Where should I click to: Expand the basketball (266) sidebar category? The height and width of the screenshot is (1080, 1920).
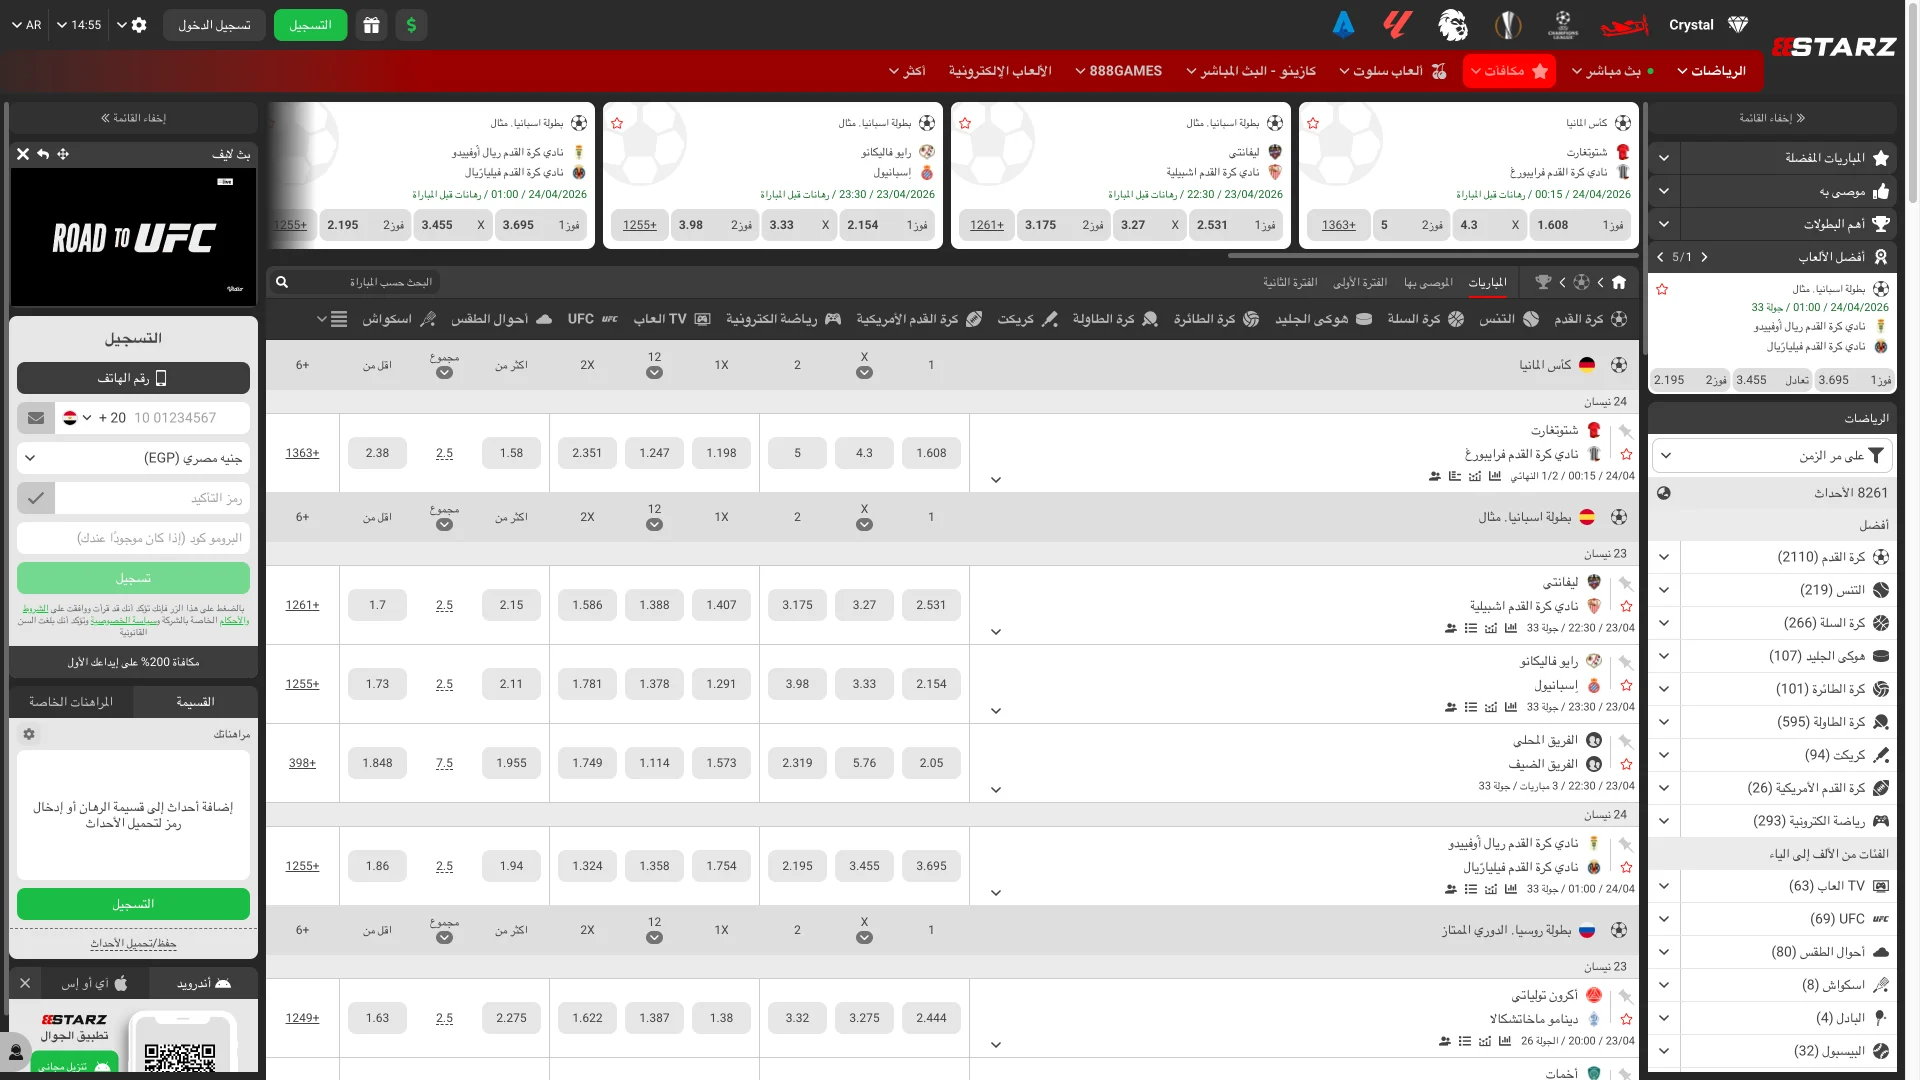point(1664,623)
